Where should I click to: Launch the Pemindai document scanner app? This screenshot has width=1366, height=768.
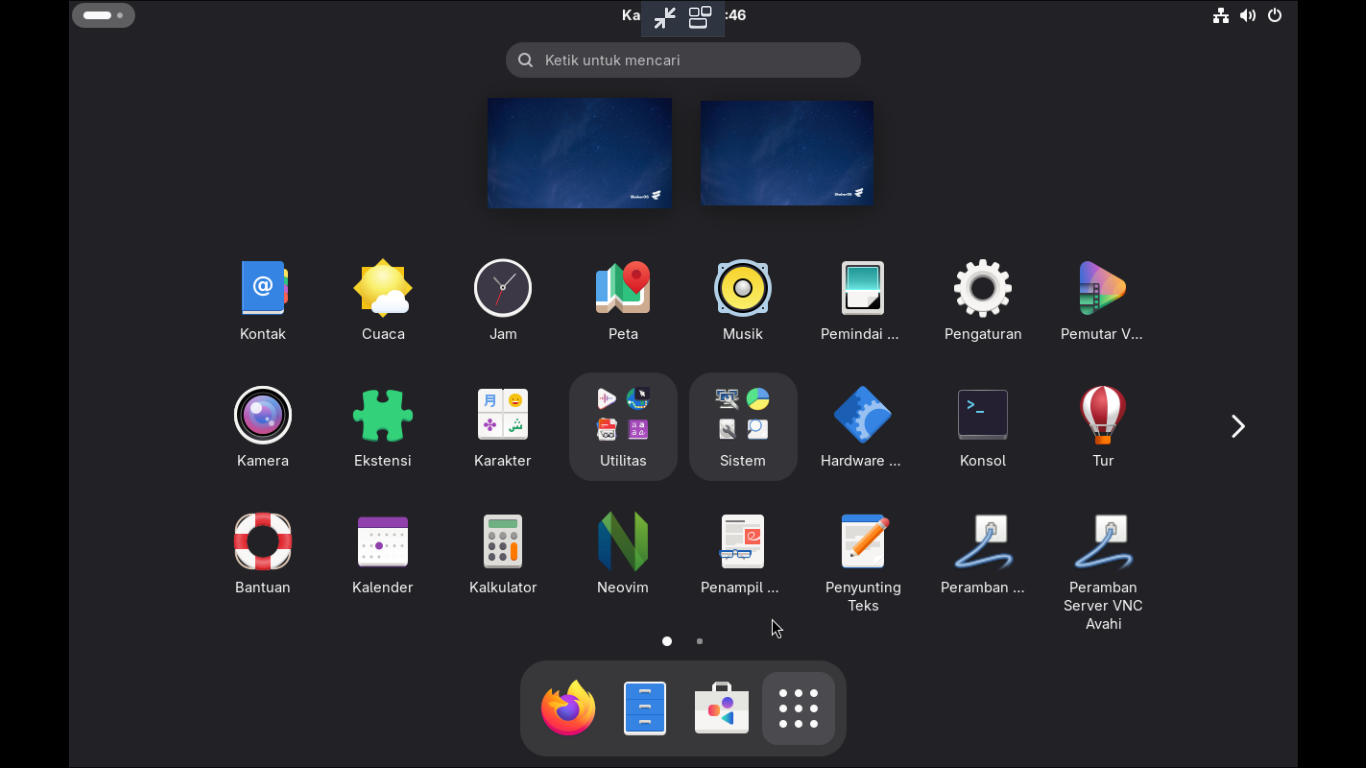coord(862,300)
